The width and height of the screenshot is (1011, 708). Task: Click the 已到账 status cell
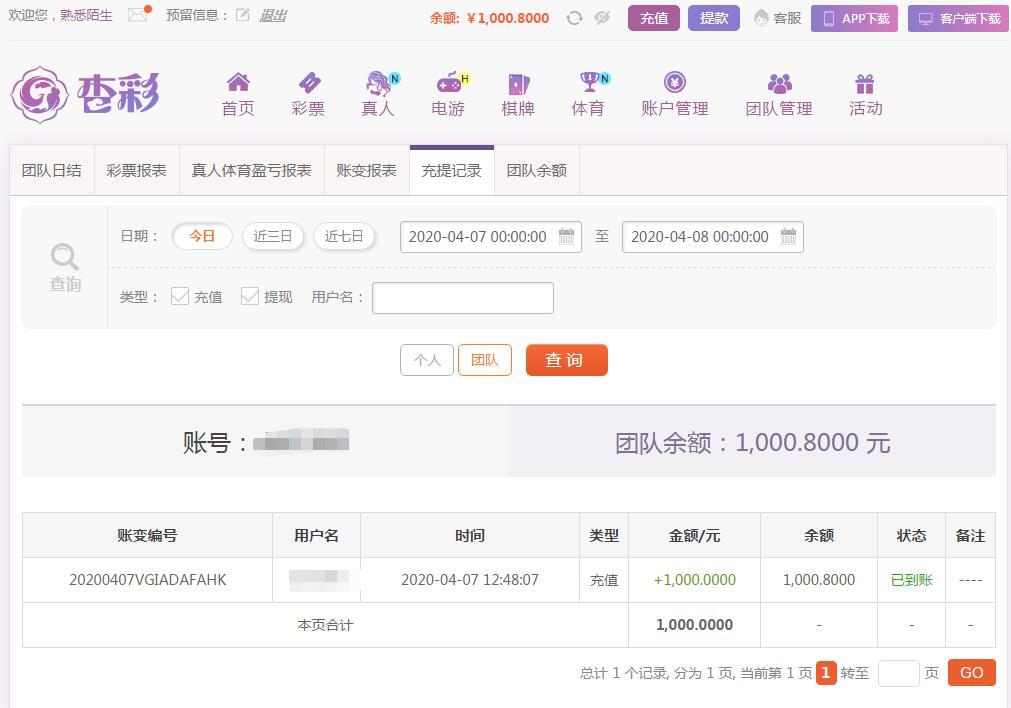911,580
